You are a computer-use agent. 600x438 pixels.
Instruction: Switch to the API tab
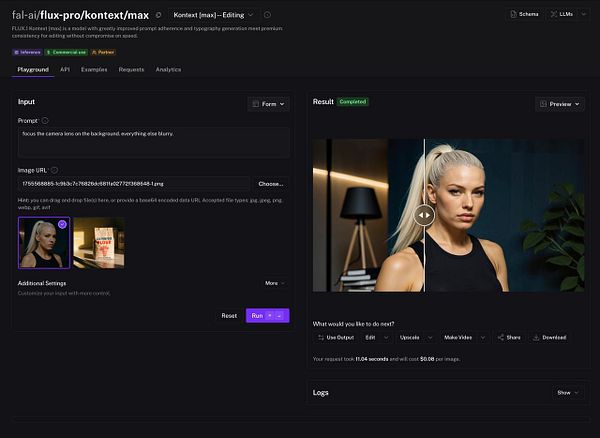[65, 70]
